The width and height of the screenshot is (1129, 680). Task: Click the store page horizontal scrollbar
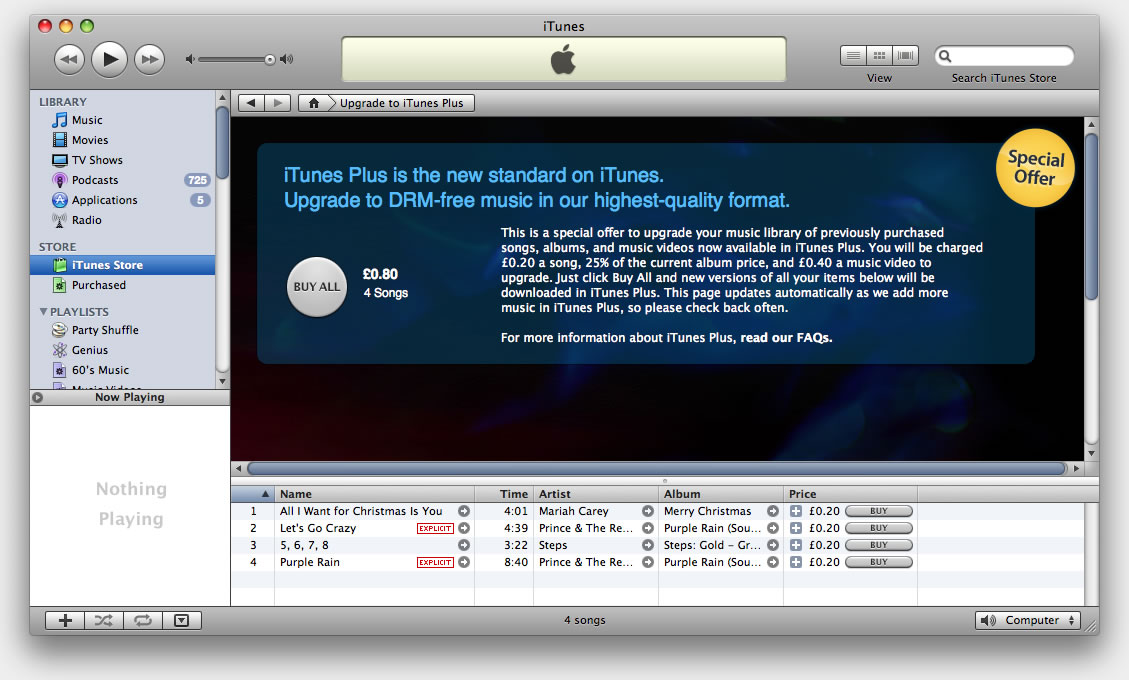(657, 469)
